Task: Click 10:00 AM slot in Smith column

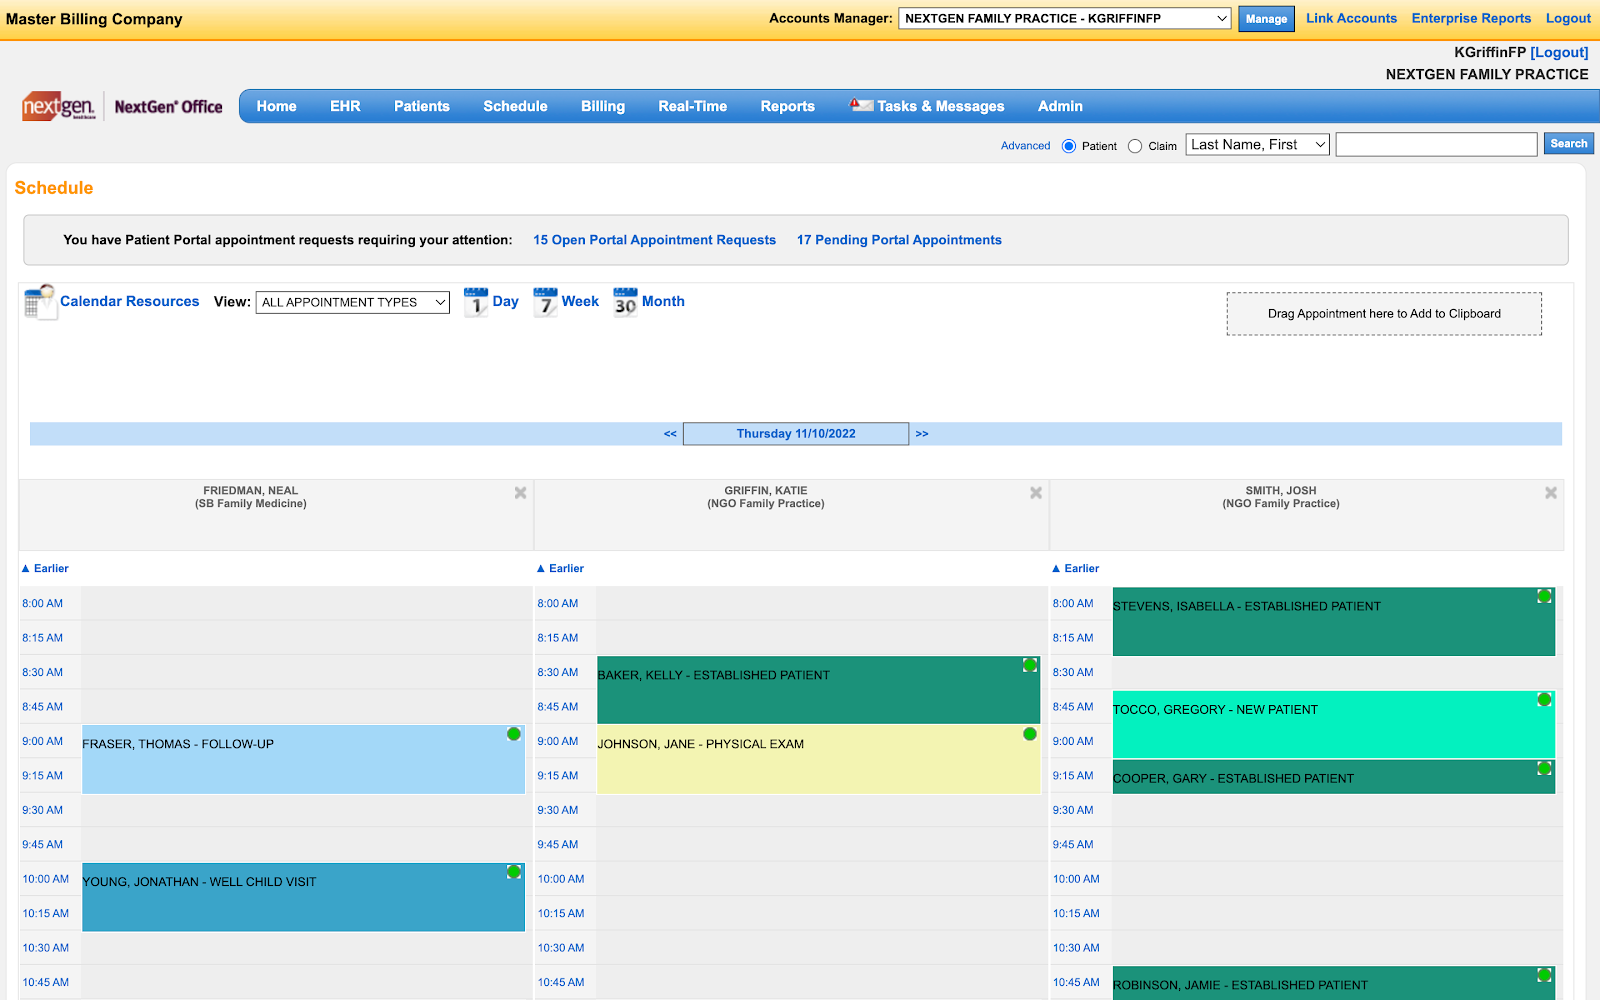Action: 1337,879
